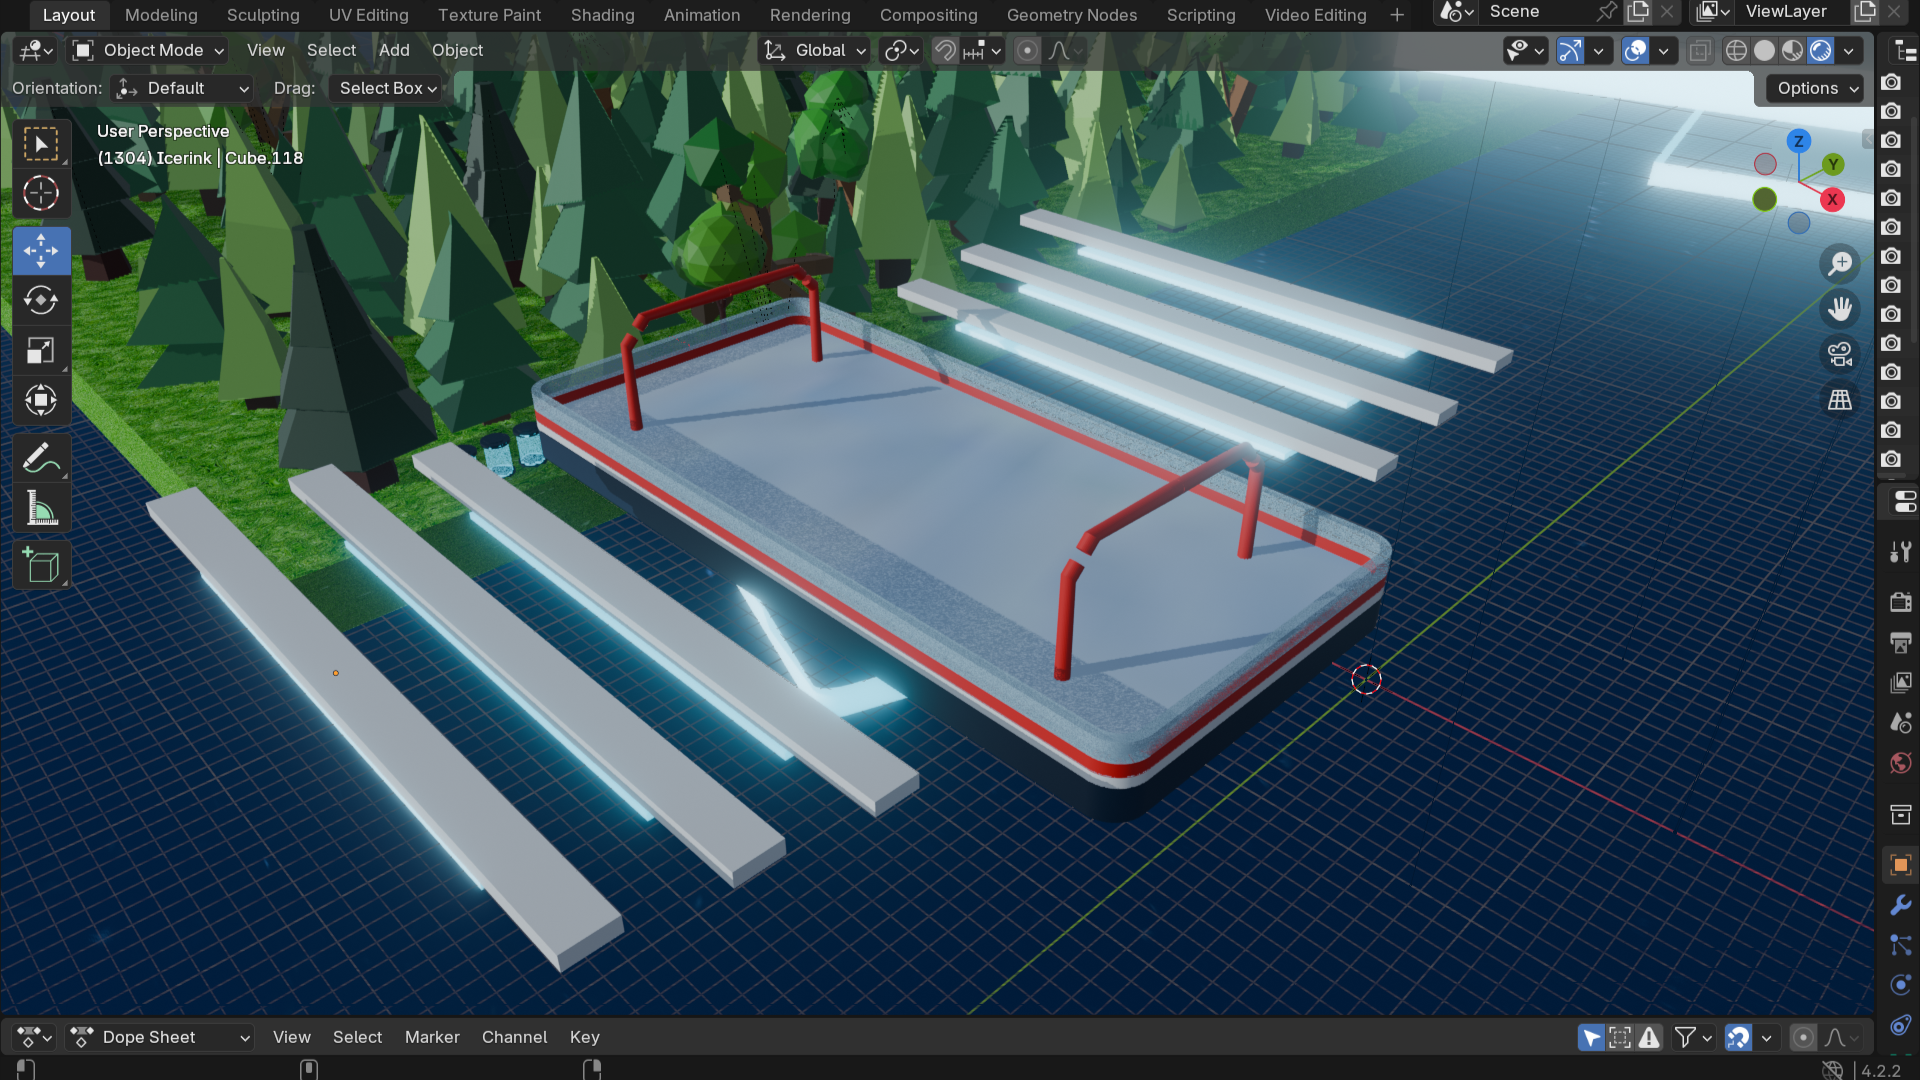The height and width of the screenshot is (1080, 1920).
Task: Toggle viewport gizmos display
Action: (1570, 50)
